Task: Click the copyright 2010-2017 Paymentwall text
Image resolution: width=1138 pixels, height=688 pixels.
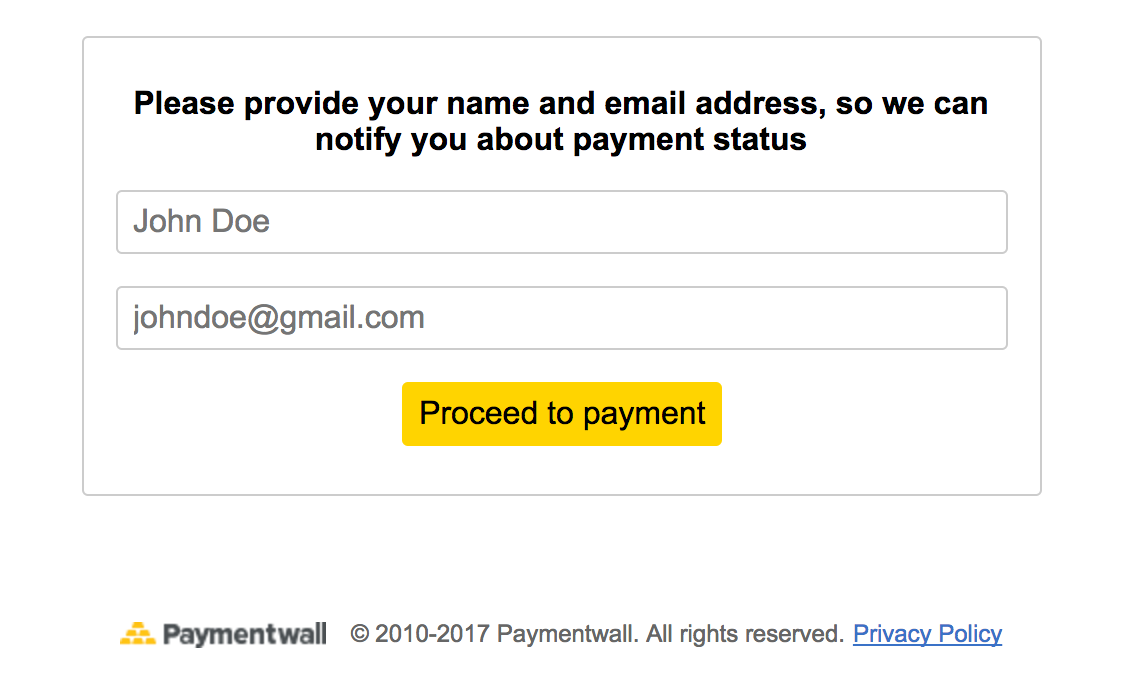Action: (x=494, y=634)
